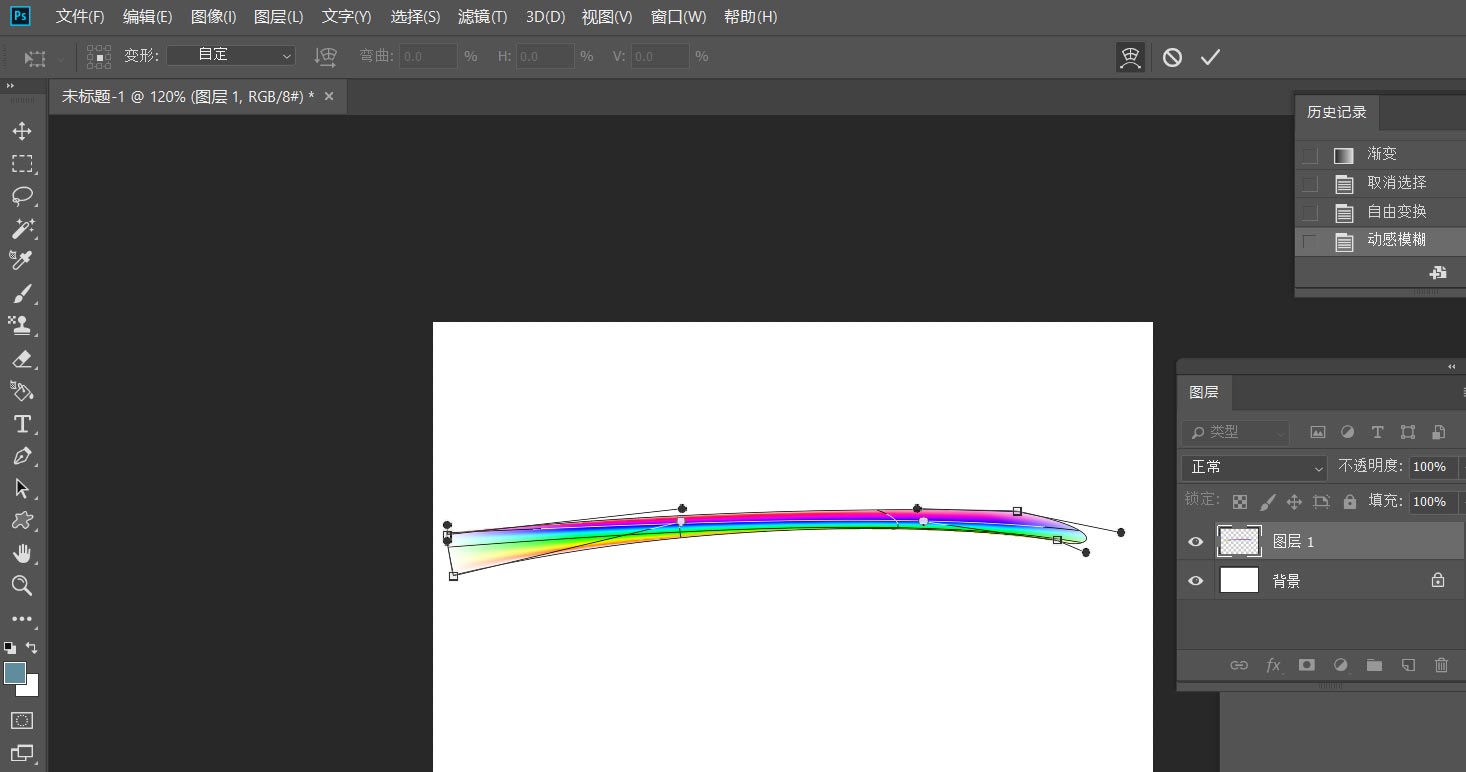This screenshot has width=1466, height=772.
Task: Select the Magic Wand tool
Action: (22, 228)
